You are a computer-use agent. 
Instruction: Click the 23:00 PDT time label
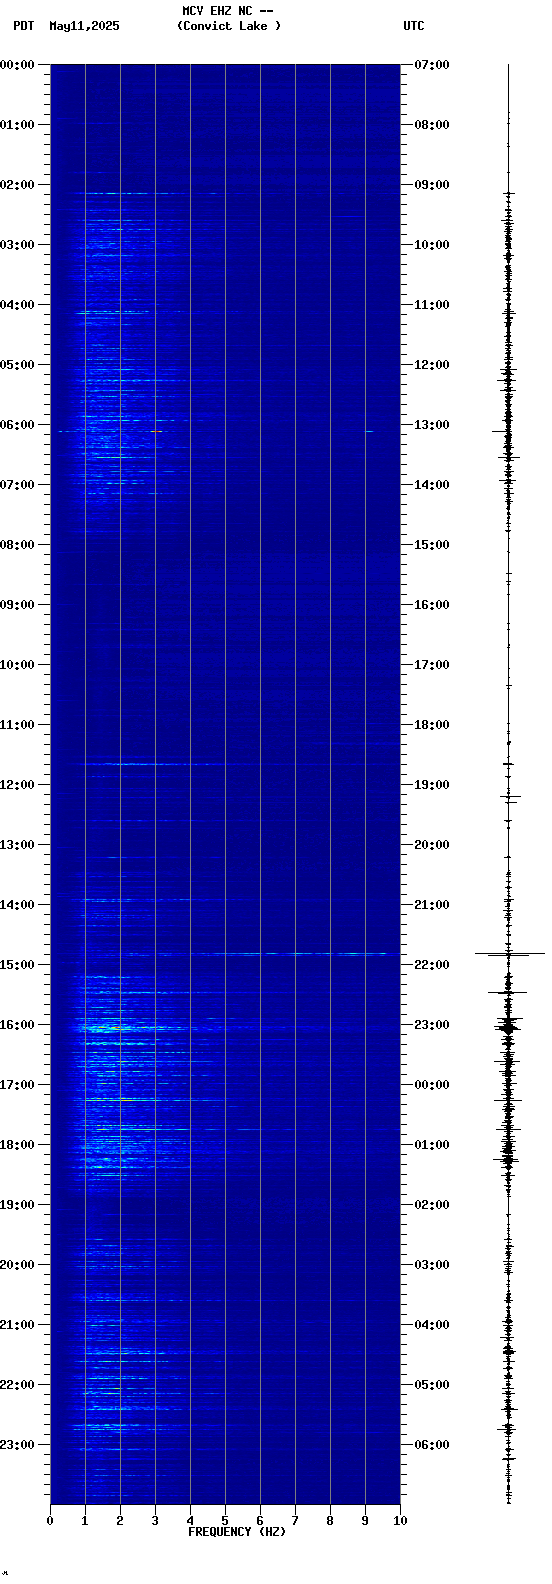(18, 1445)
